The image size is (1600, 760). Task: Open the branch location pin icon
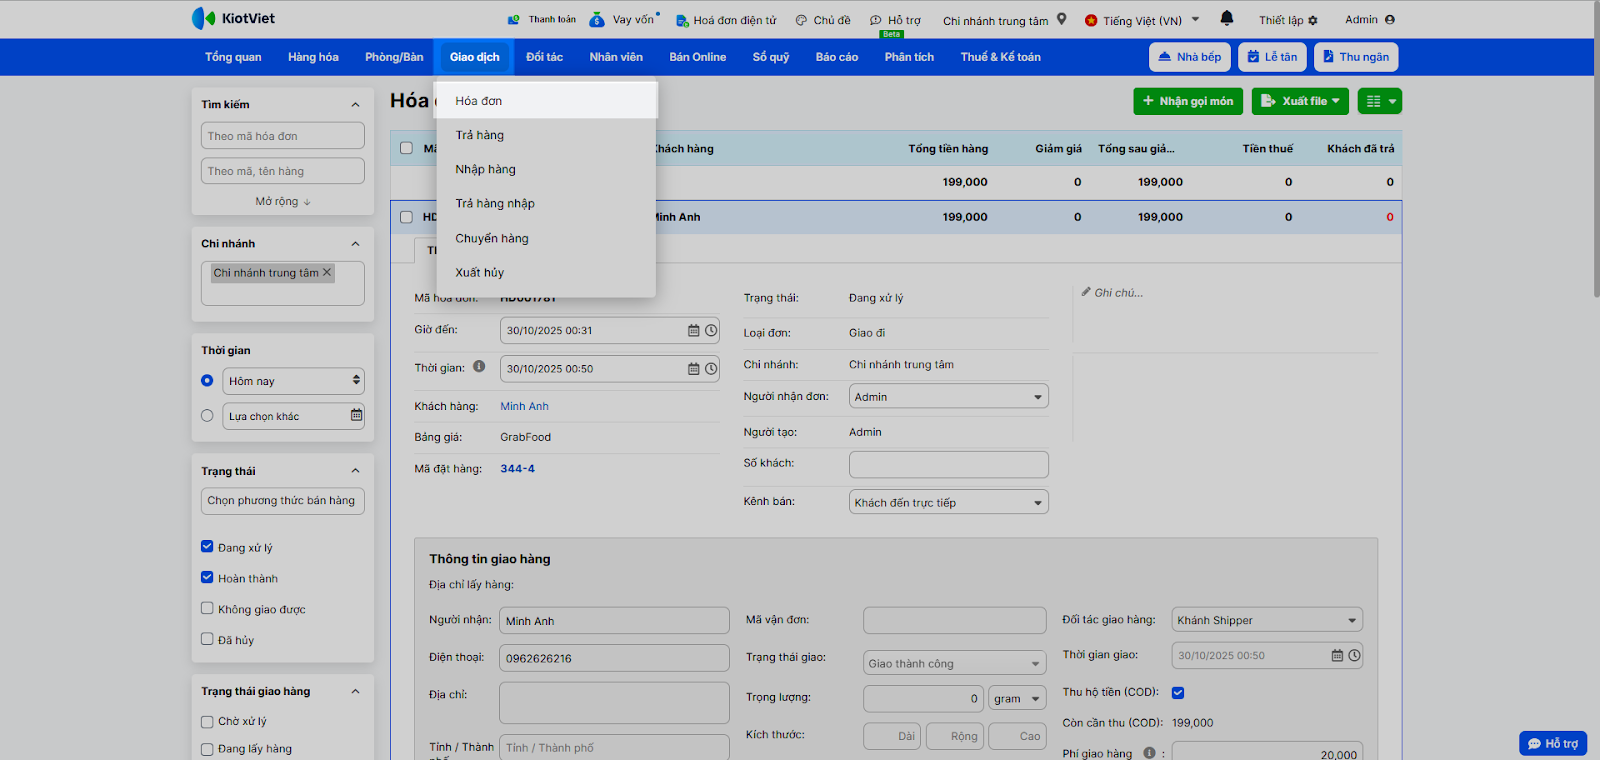coord(1062,19)
